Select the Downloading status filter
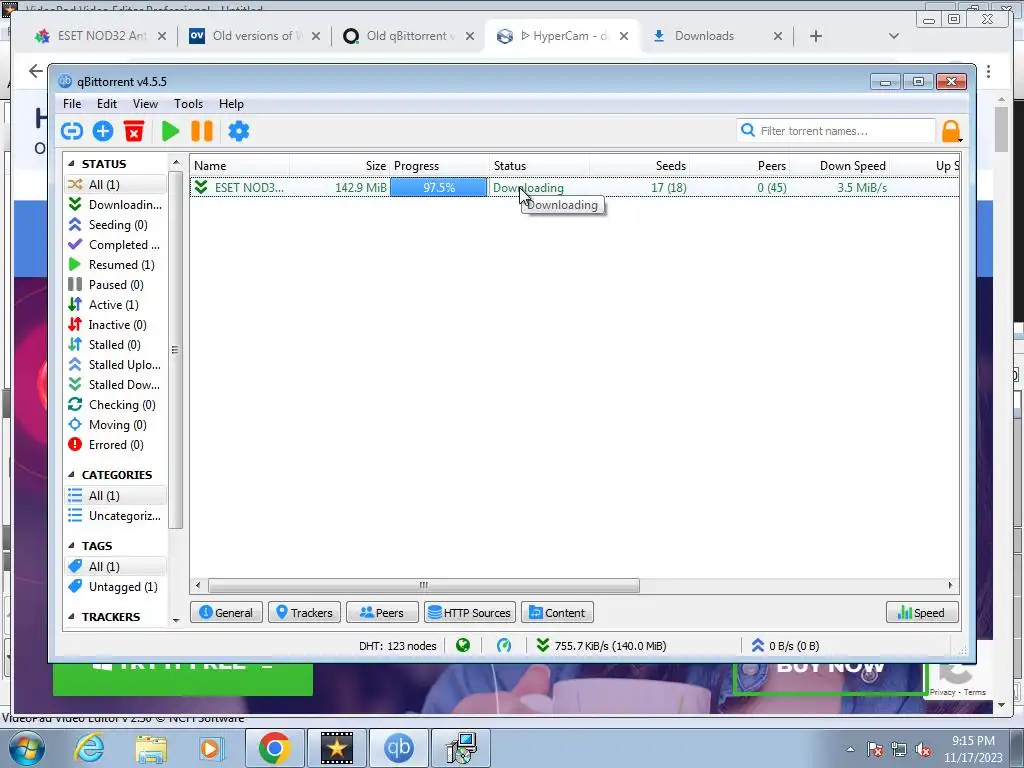The height and width of the screenshot is (768, 1024). (116, 204)
